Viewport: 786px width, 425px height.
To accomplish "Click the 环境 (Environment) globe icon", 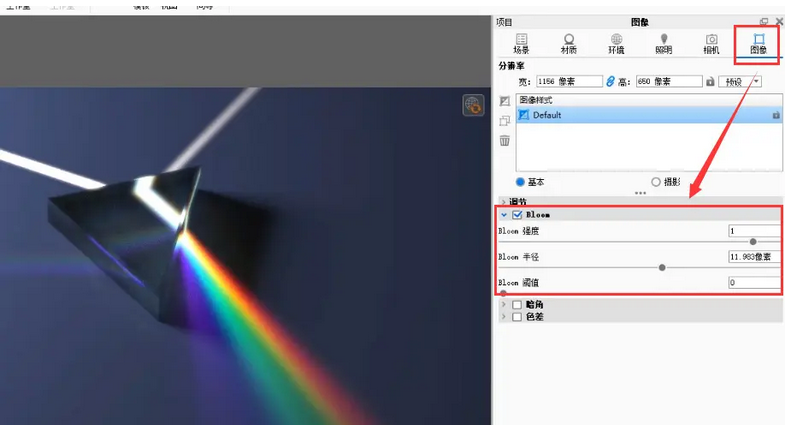I will click(616, 43).
